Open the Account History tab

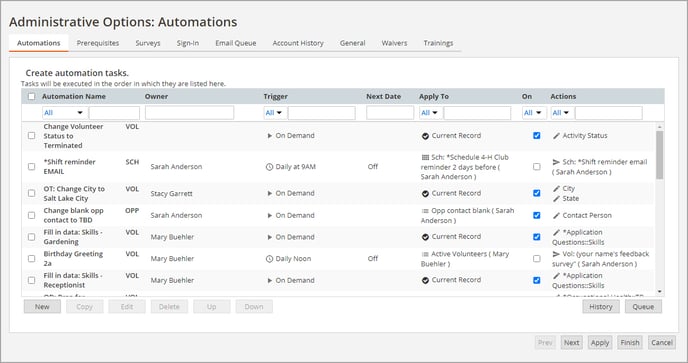coord(298,43)
